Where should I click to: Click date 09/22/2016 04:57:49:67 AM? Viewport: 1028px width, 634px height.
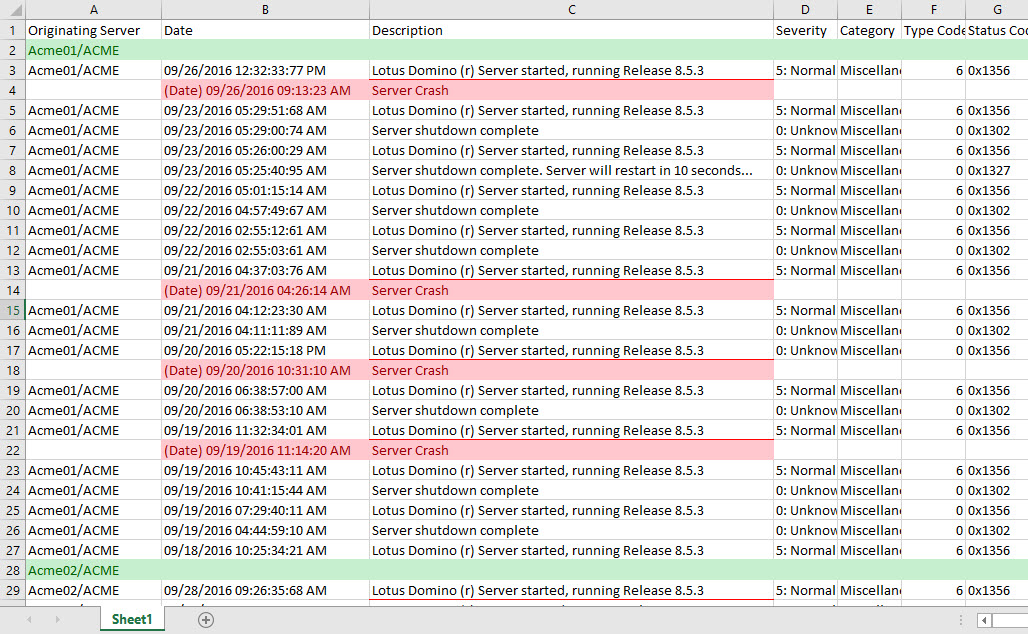[x=265, y=210]
